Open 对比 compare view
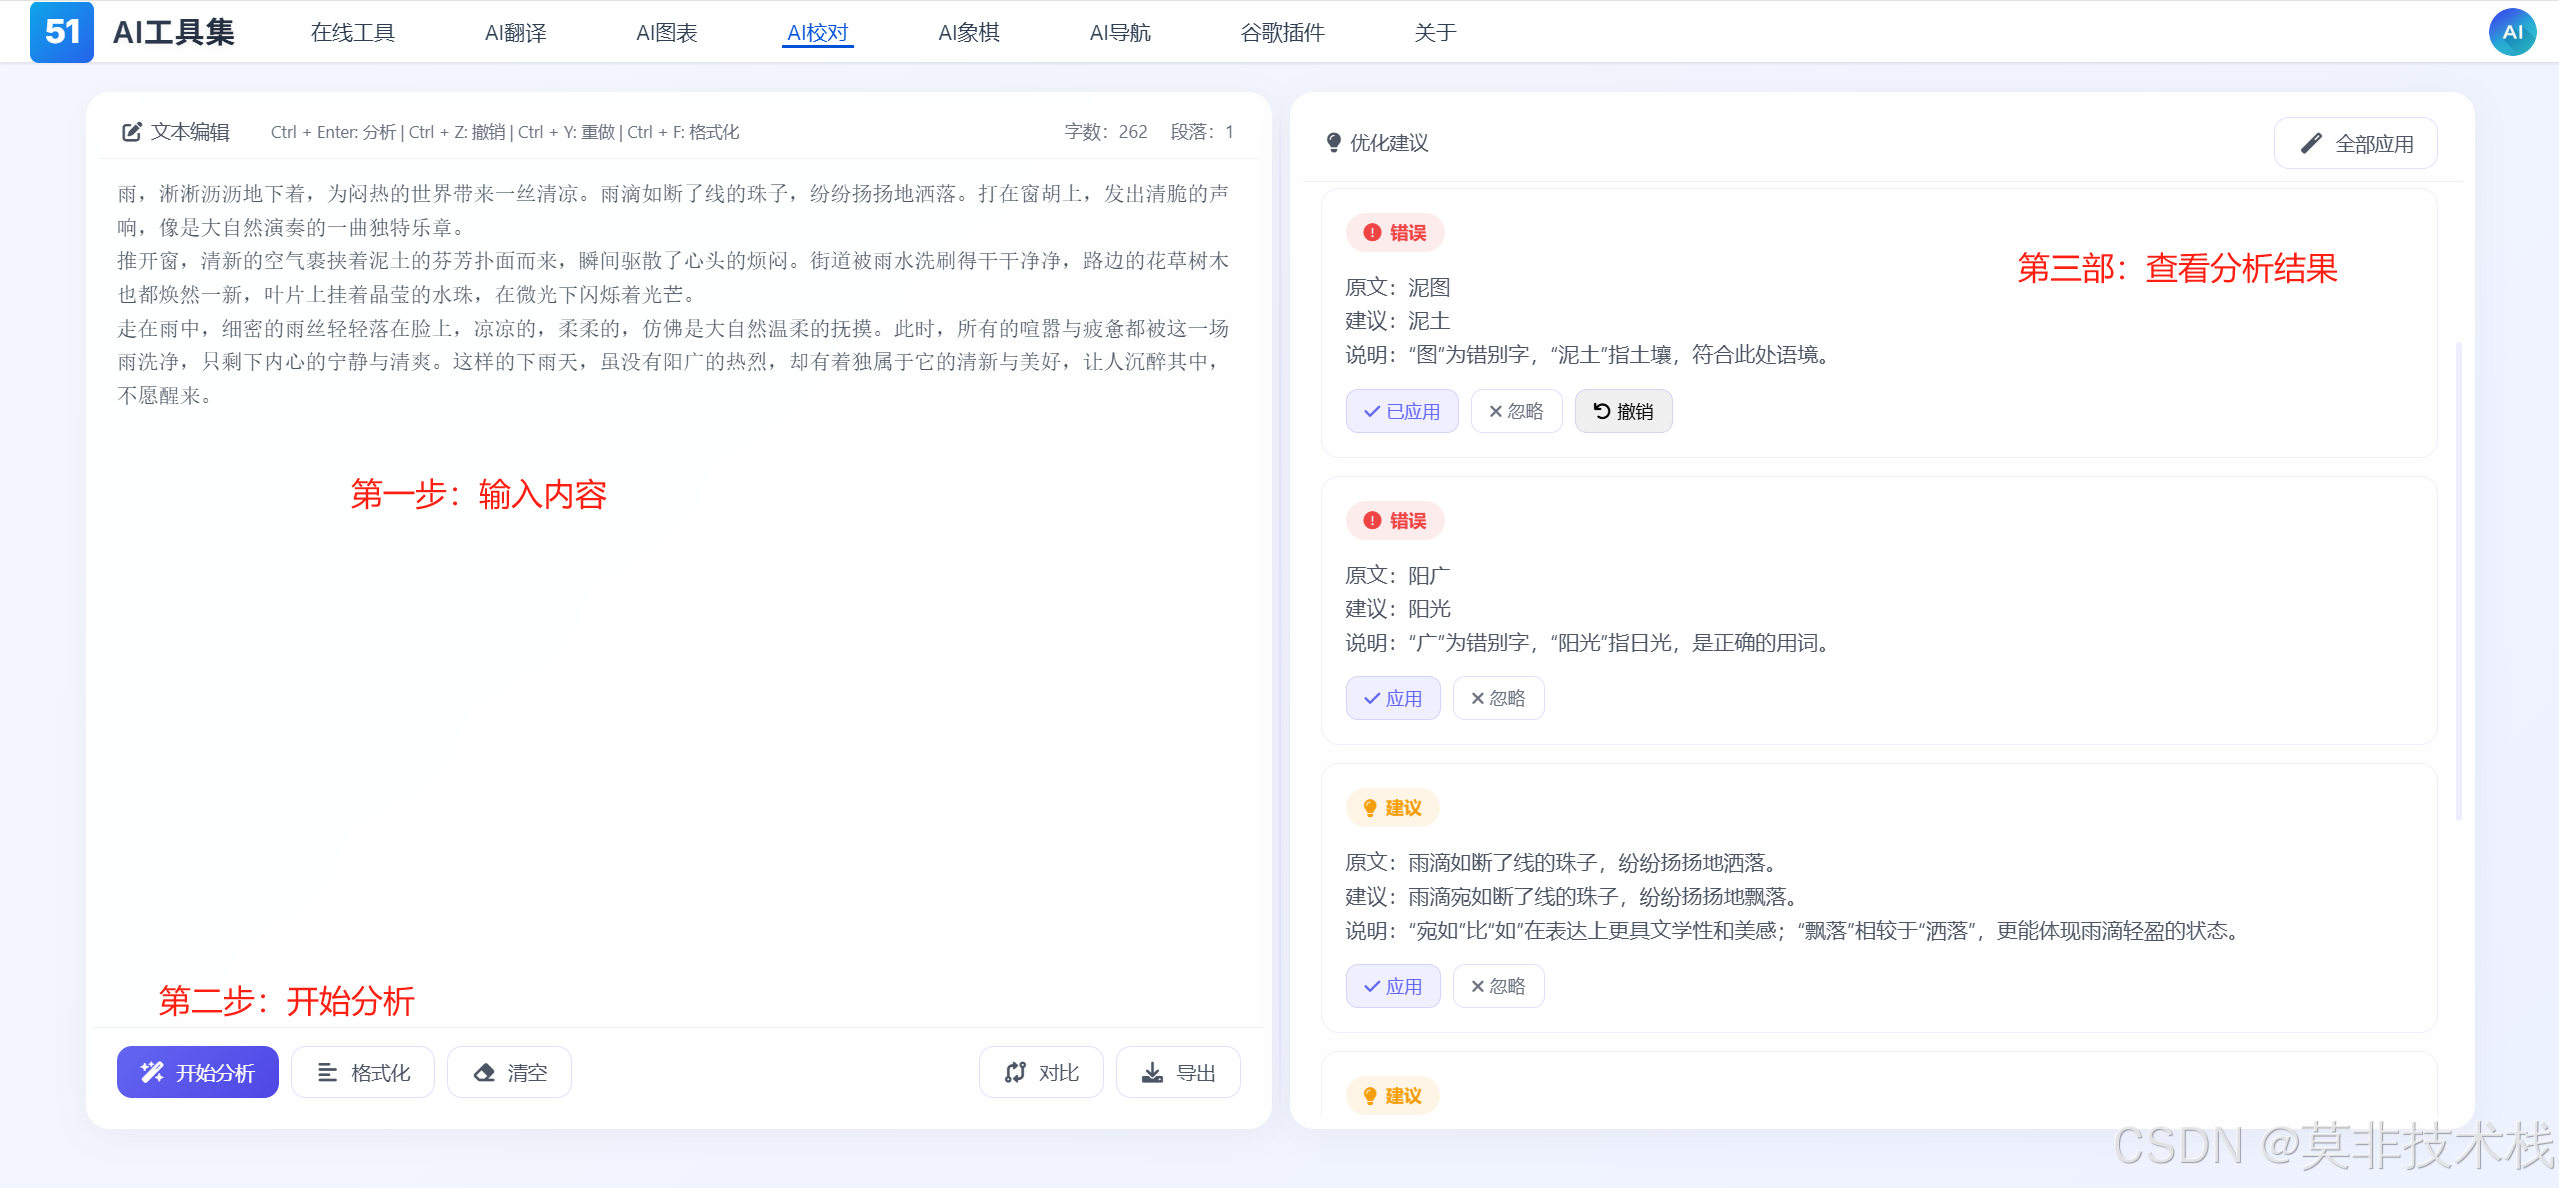The height and width of the screenshot is (1188, 2559). click(x=1041, y=1072)
